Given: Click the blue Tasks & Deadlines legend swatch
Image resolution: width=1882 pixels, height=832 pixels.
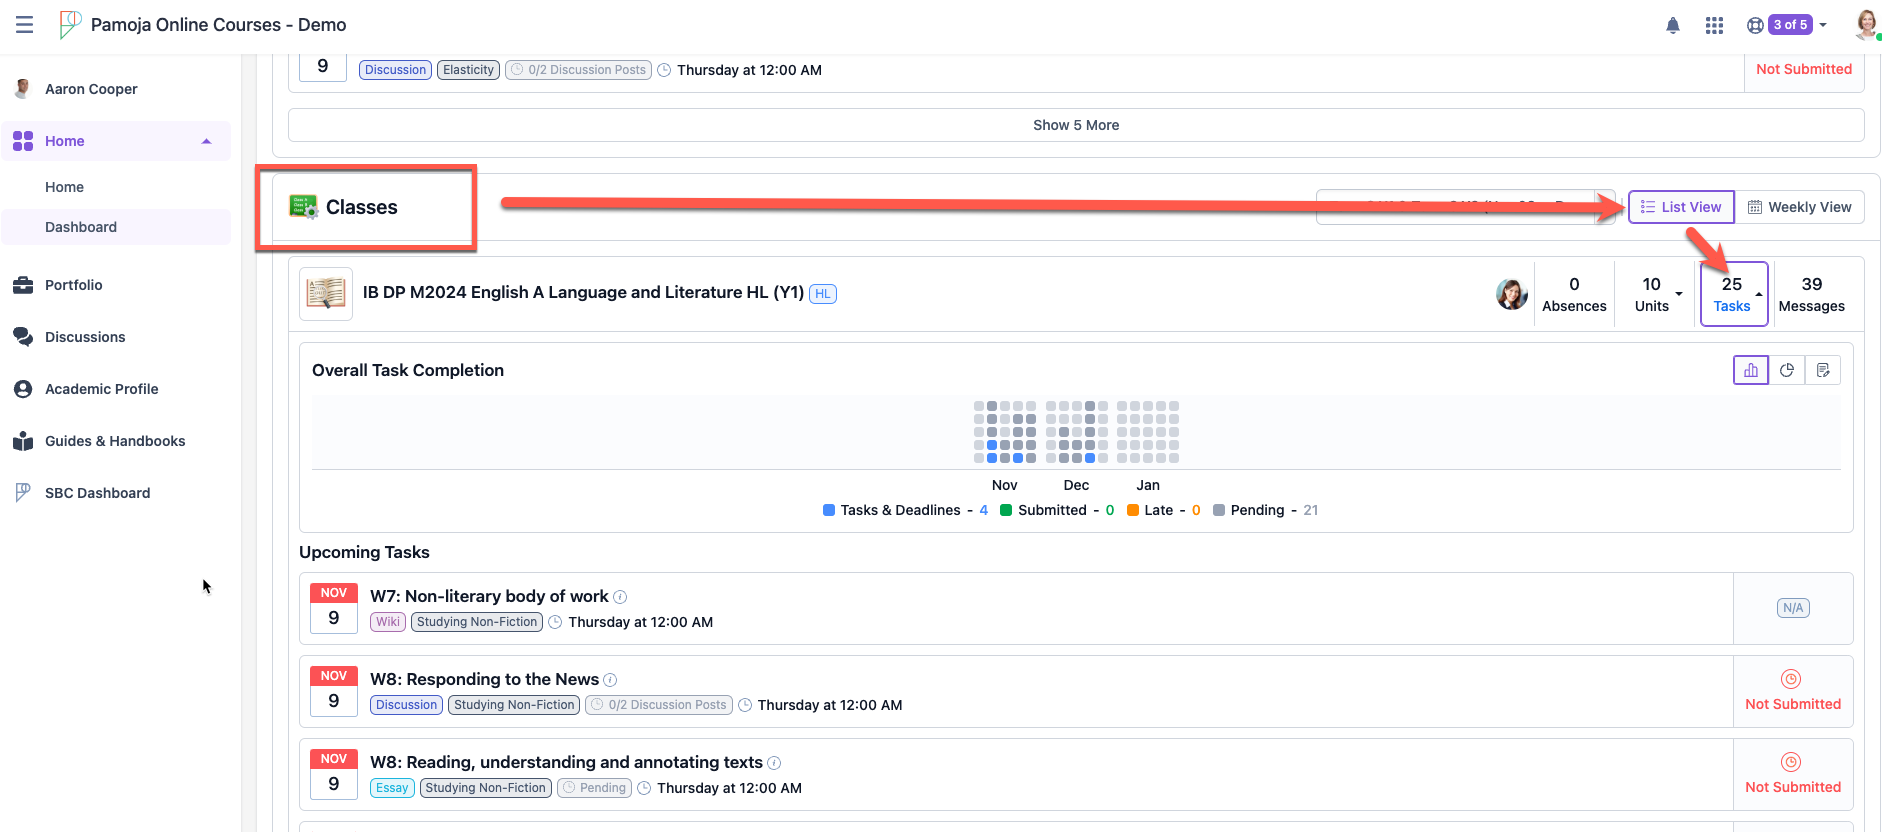Looking at the screenshot, I should (829, 510).
